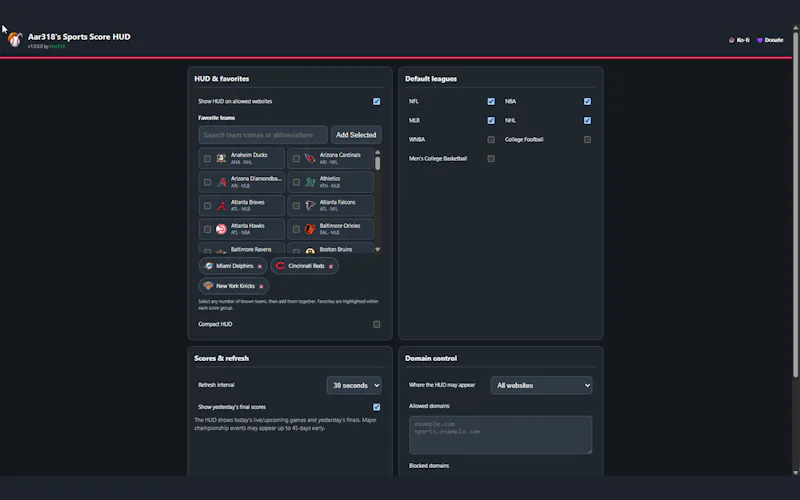Click the Favorite teams label

217,118
